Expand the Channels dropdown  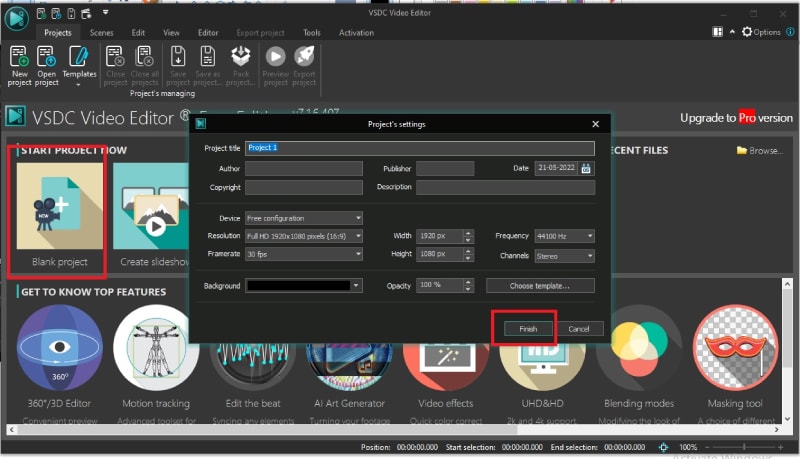point(590,256)
